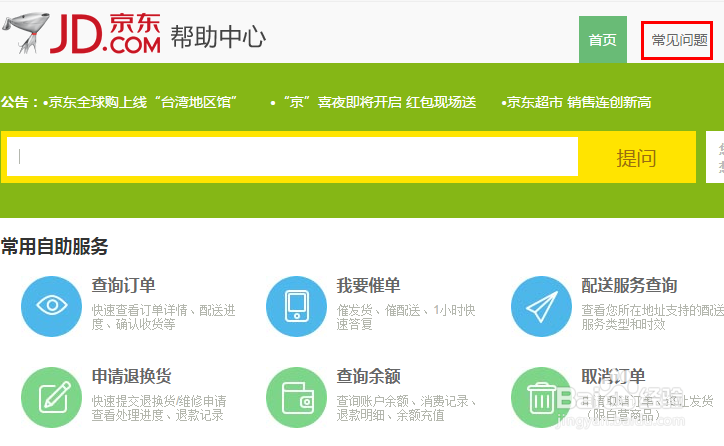Open announcement 京东全球购上线"台湾地区馆"

[x=143, y=102]
